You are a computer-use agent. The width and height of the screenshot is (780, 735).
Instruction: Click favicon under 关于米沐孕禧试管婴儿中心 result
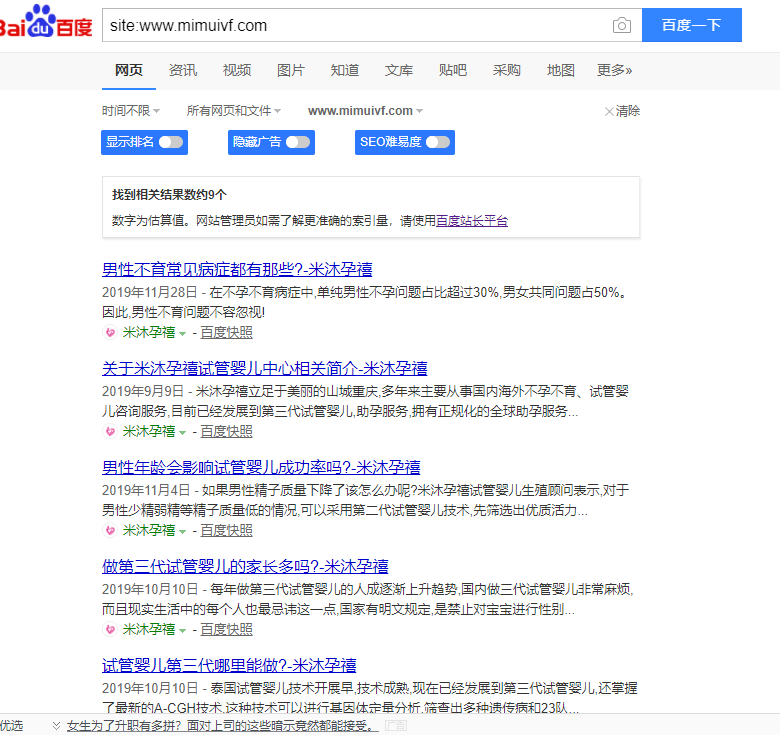coord(110,431)
